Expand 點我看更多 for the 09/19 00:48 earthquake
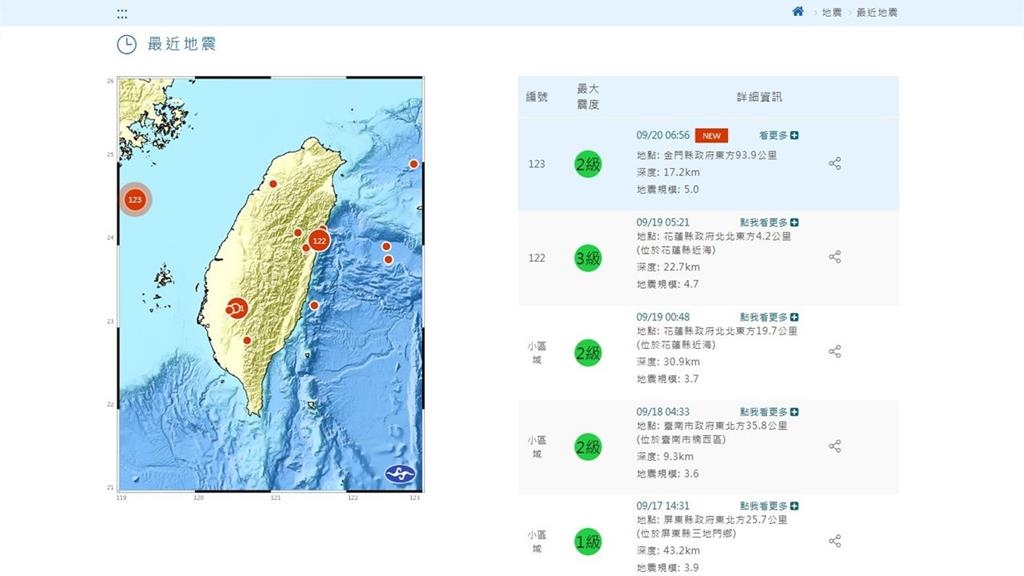The height and width of the screenshot is (576, 1024). click(x=769, y=317)
